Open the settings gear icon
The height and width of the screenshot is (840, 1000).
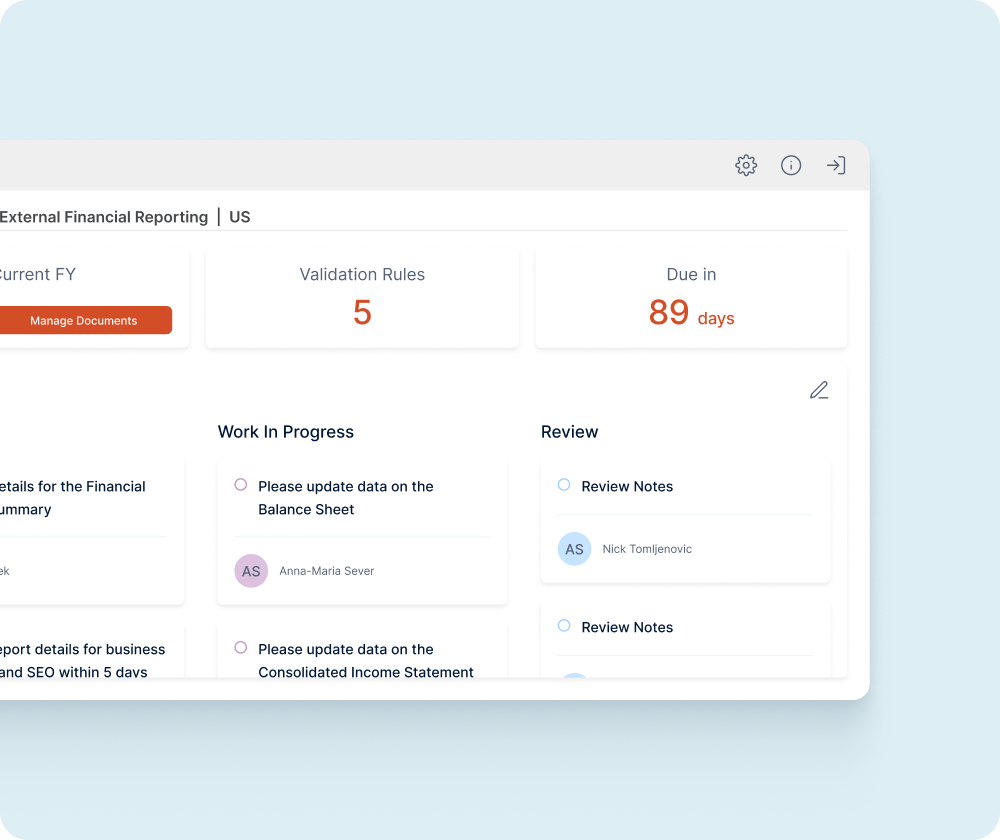[x=746, y=165]
